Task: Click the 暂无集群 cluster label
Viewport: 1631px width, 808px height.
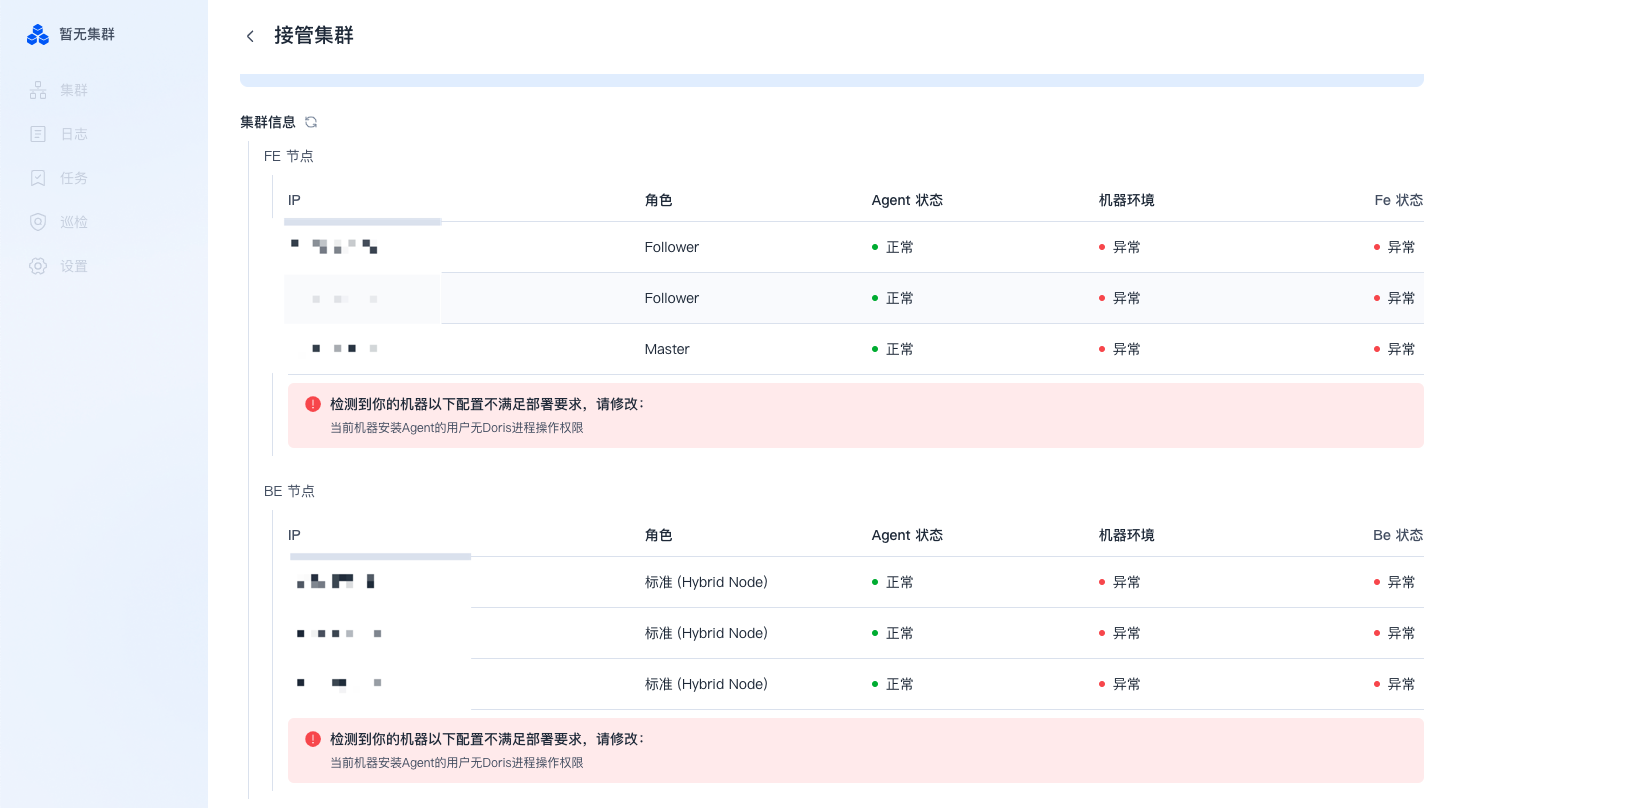Action: [87, 34]
